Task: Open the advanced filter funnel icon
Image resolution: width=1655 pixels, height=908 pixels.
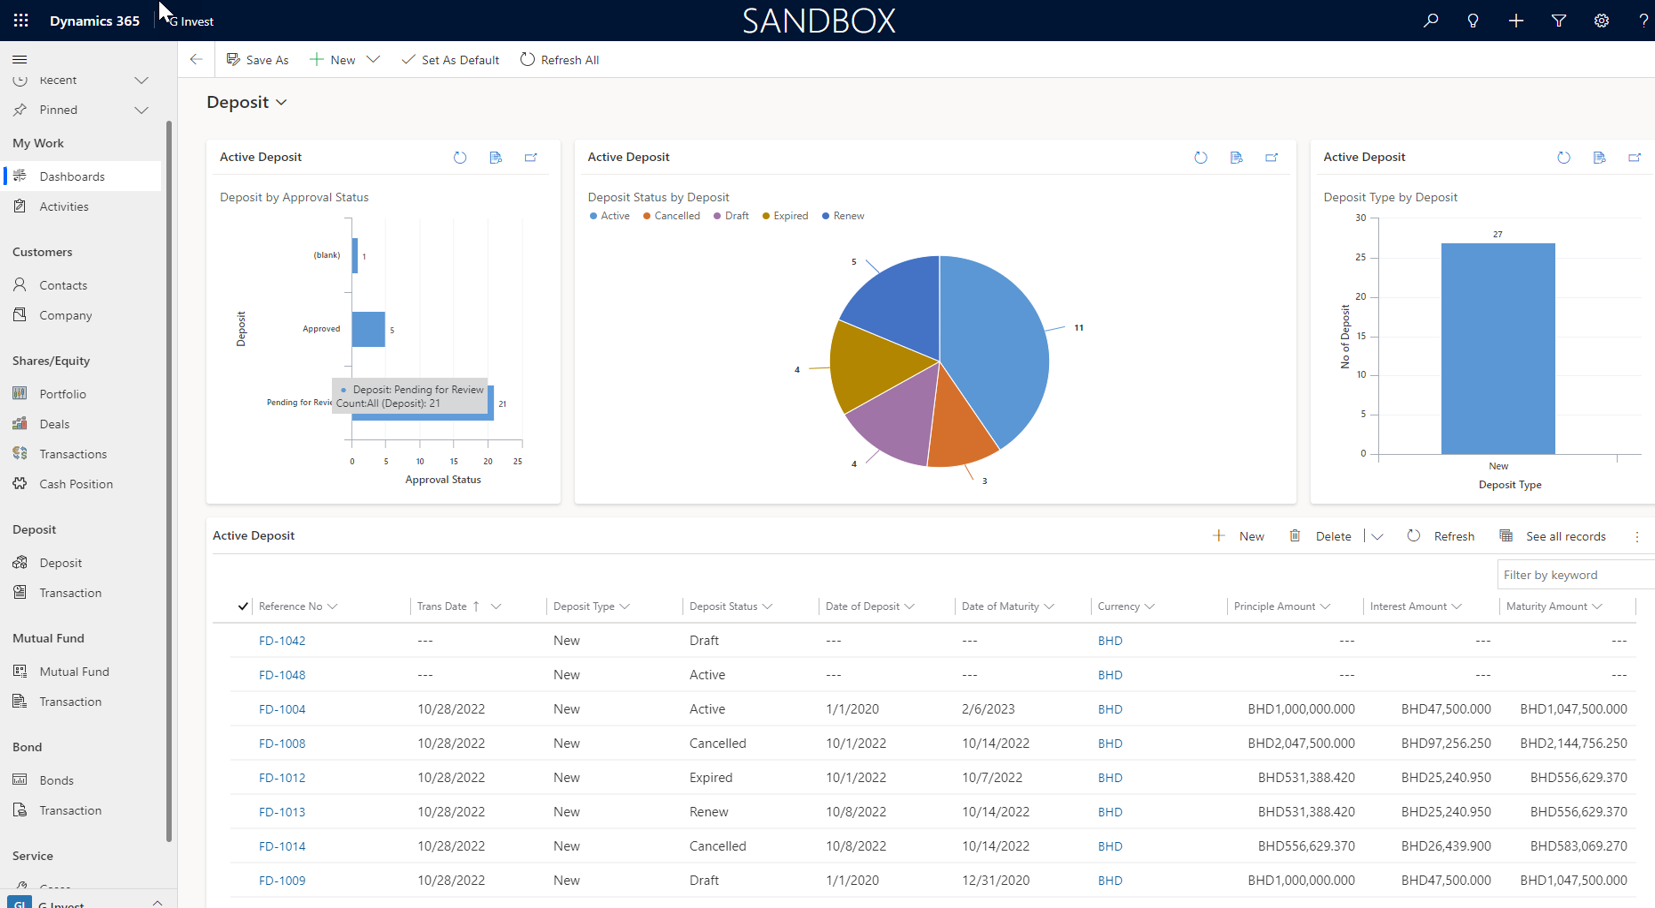Action: point(1558,20)
